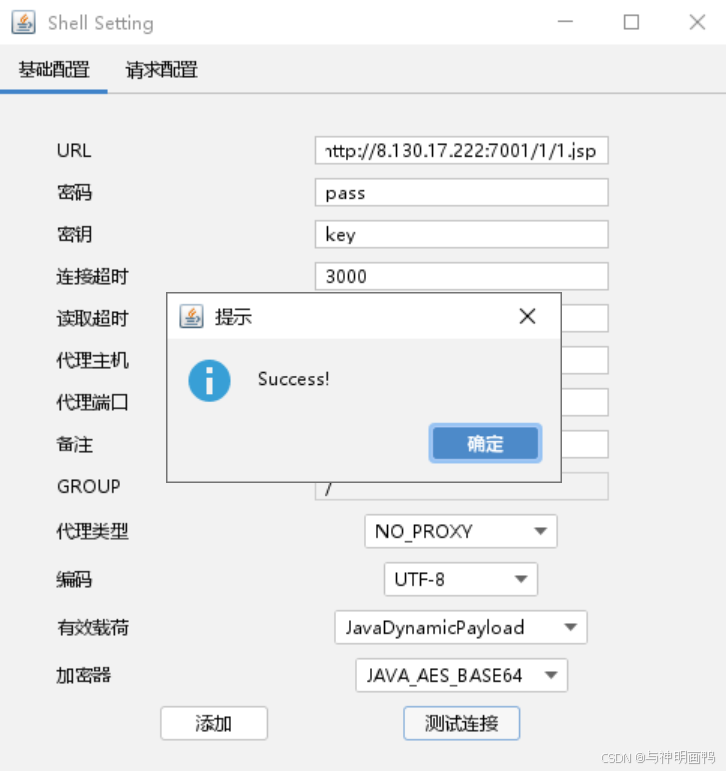Click the 密钥 label
726x771 pixels.
(x=74, y=235)
